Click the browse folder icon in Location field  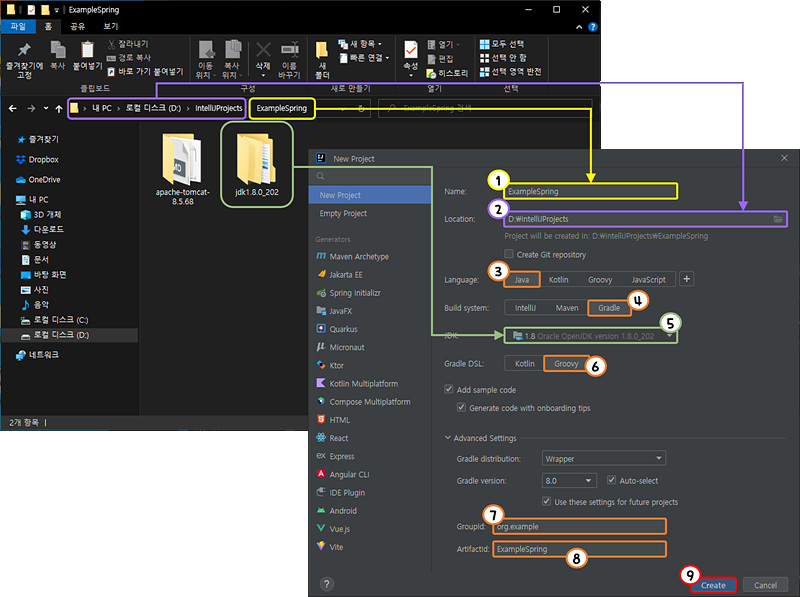pyautogui.click(x=778, y=219)
